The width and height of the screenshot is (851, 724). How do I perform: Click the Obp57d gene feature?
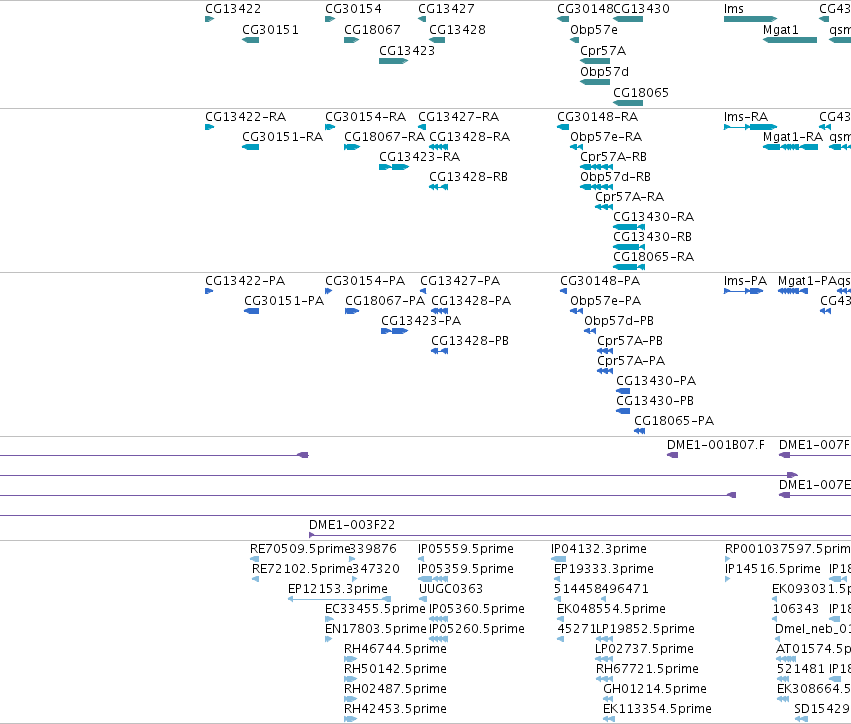point(595,82)
